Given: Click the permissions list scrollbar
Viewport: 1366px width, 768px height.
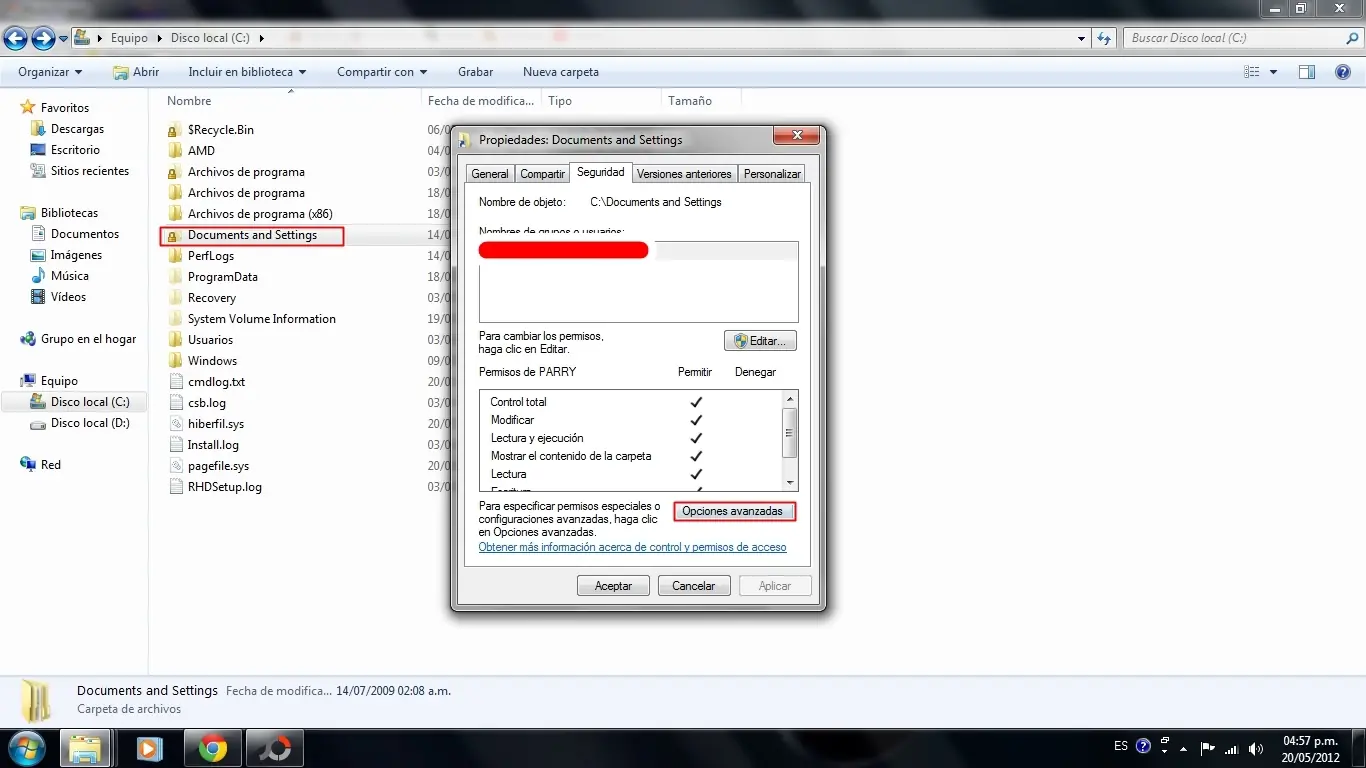Looking at the screenshot, I should click(x=789, y=434).
